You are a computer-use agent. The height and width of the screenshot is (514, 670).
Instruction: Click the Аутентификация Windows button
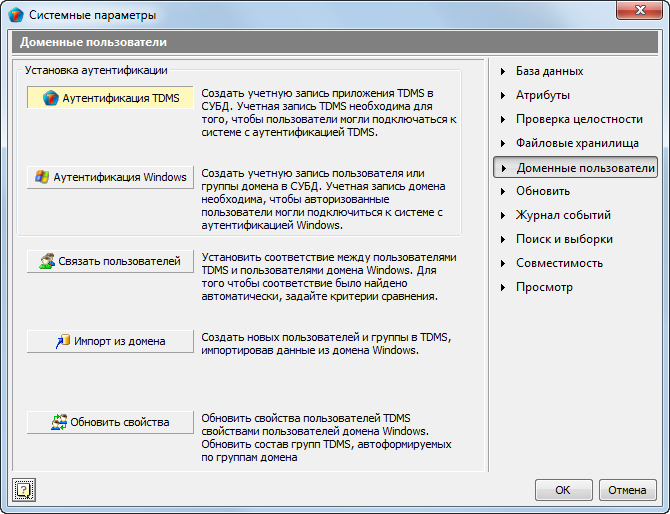pyautogui.click(x=110, y=177)
